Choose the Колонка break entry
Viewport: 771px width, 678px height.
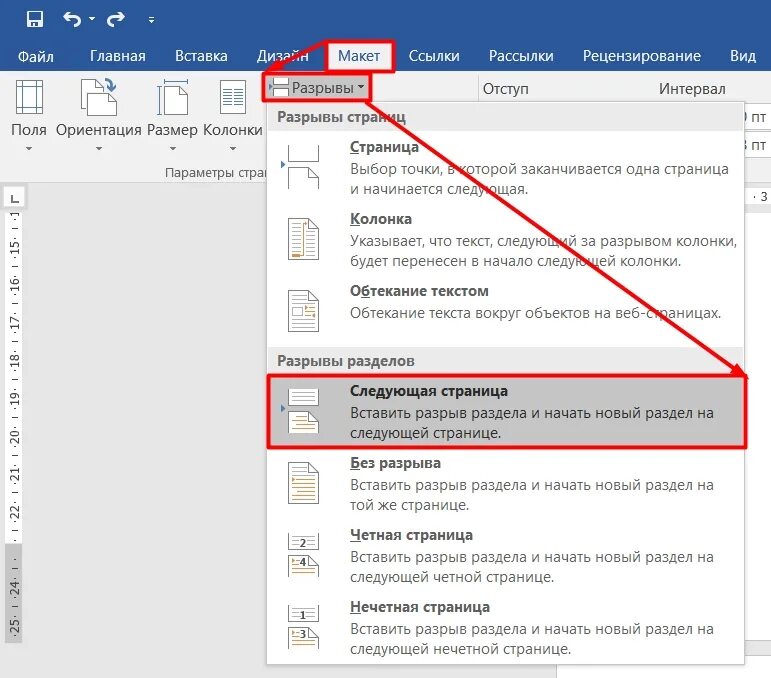[505, 239]
